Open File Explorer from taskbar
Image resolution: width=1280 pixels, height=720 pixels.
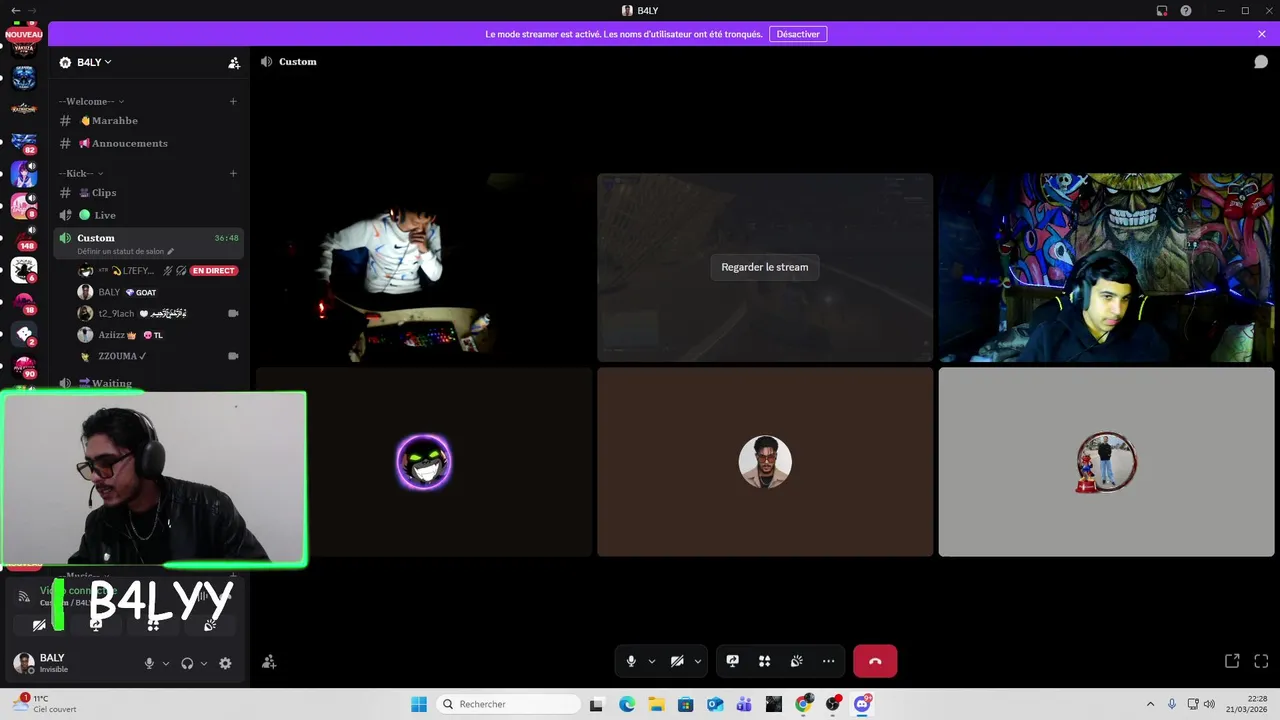[x=656, y=704]
